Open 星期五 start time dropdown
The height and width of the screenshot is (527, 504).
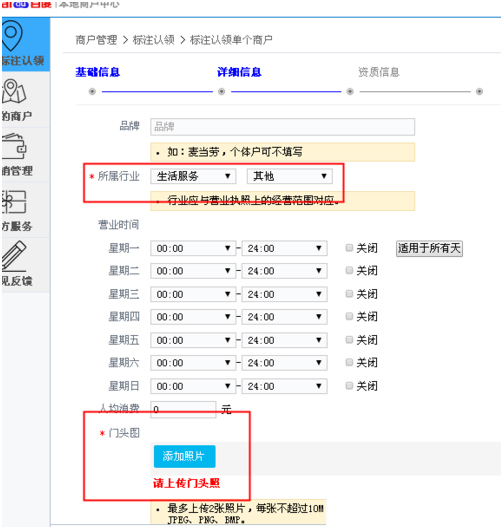tap(193, 340)
